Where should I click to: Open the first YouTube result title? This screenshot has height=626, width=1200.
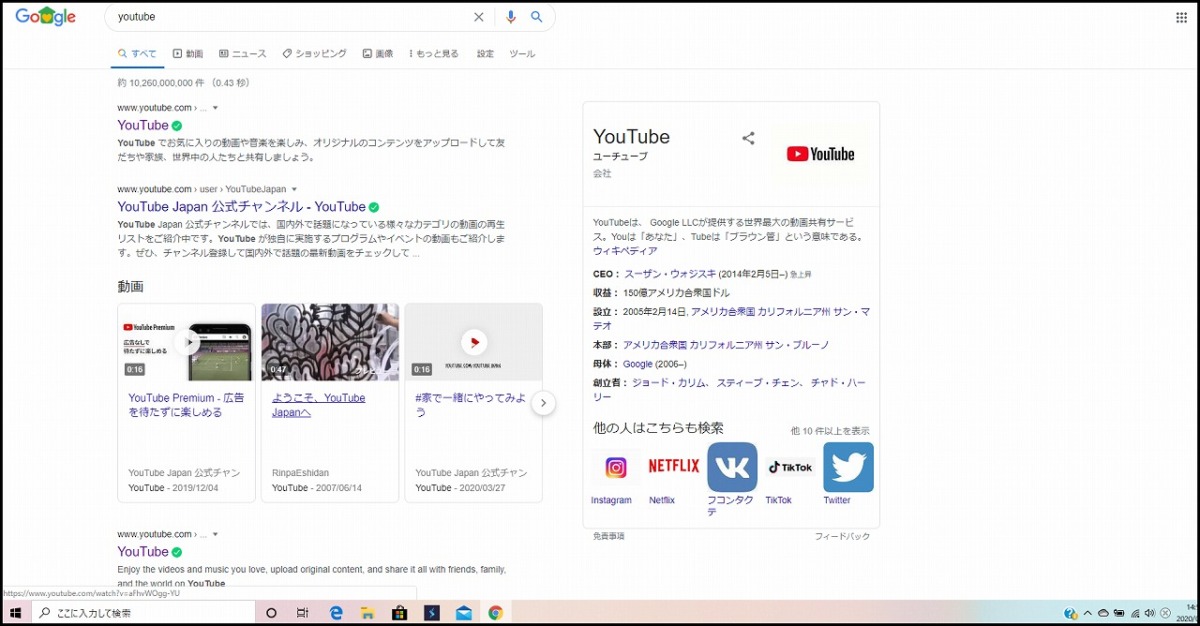point(143,125)
